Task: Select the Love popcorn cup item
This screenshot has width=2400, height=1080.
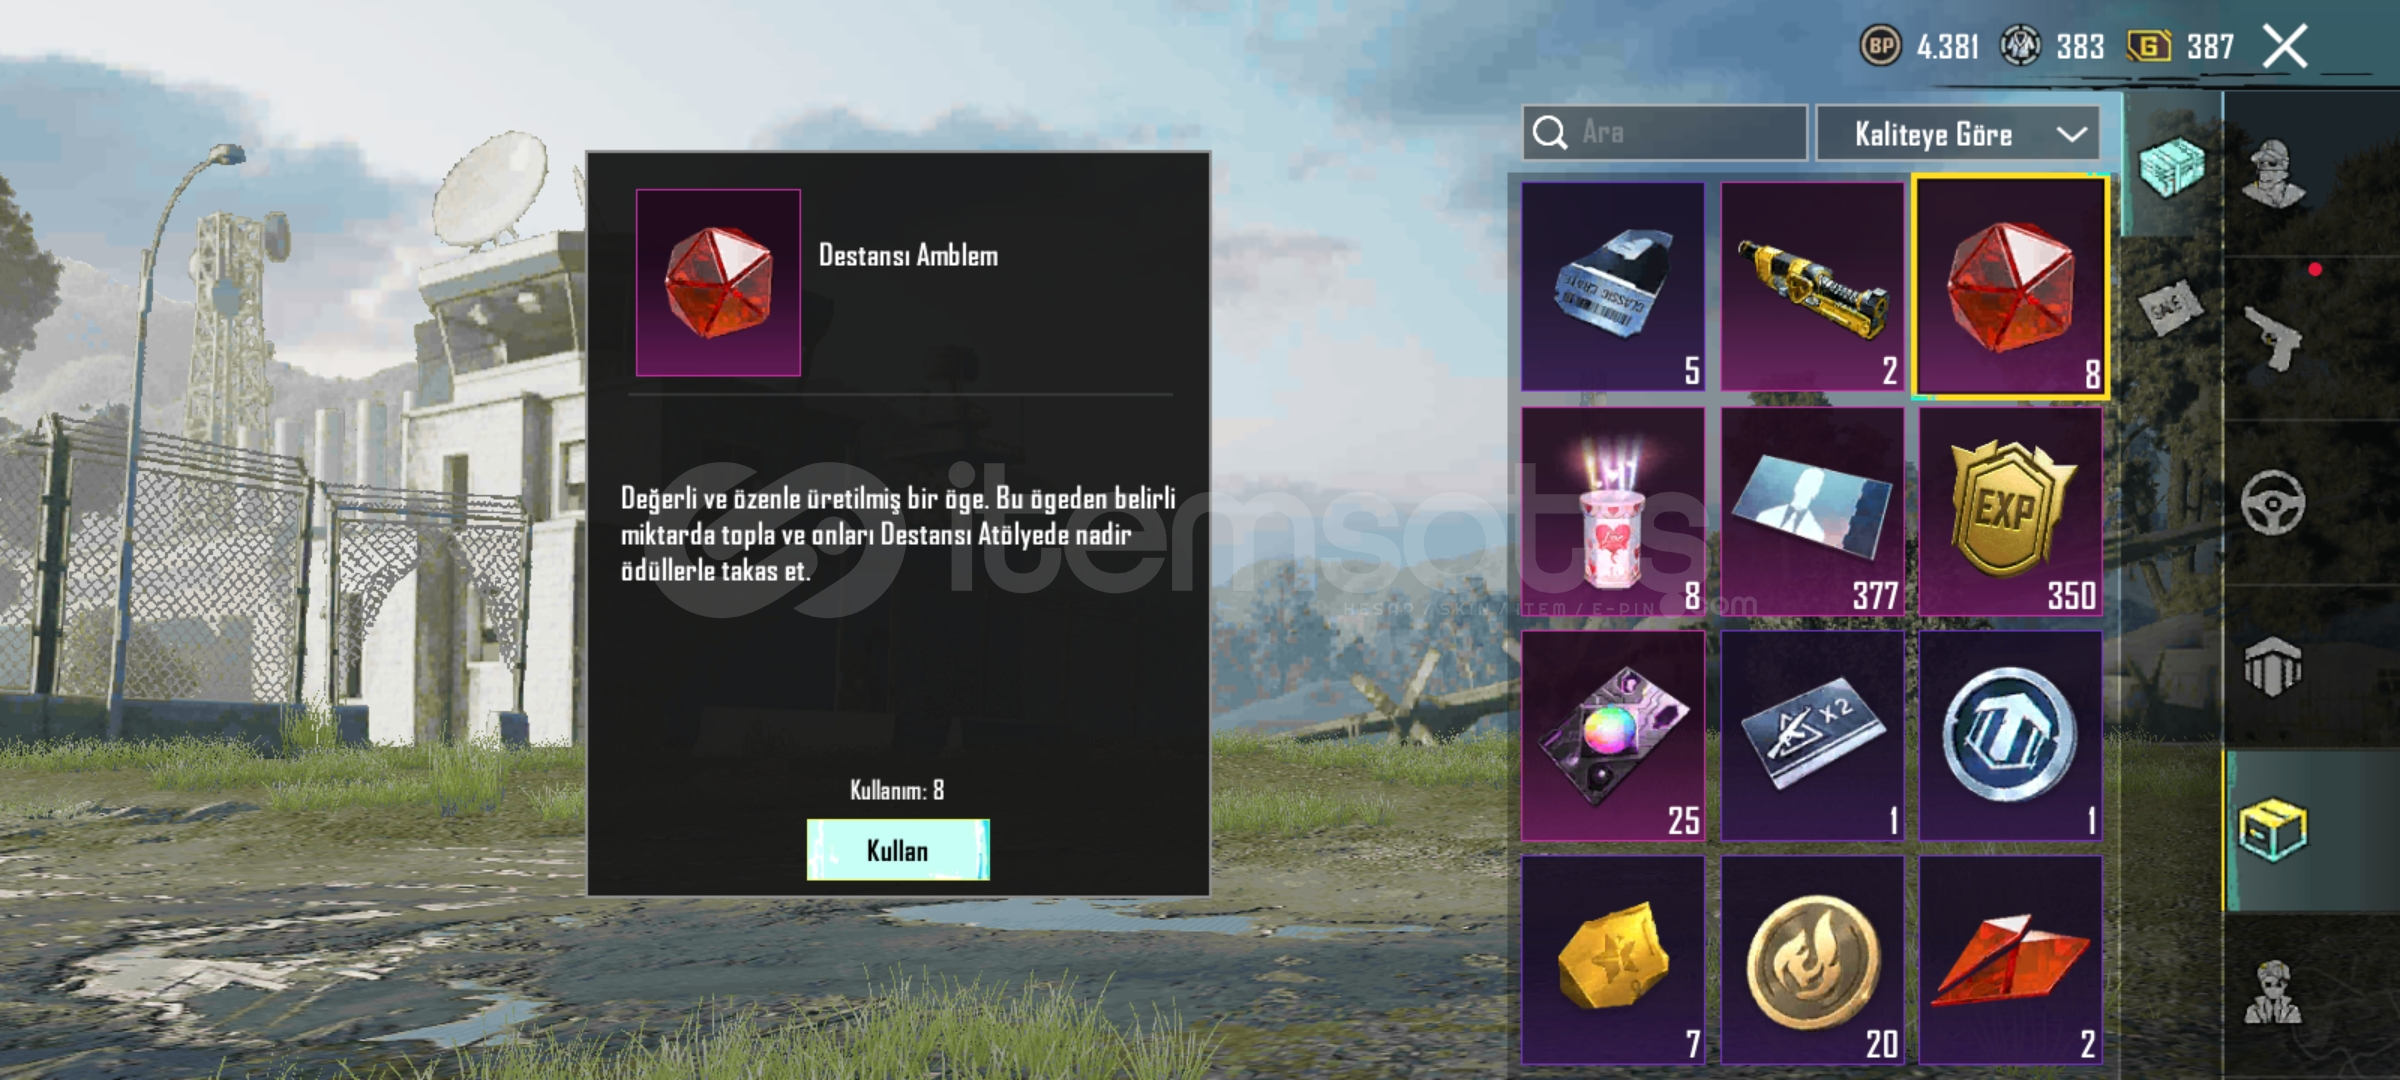Action: (1613, 511)
